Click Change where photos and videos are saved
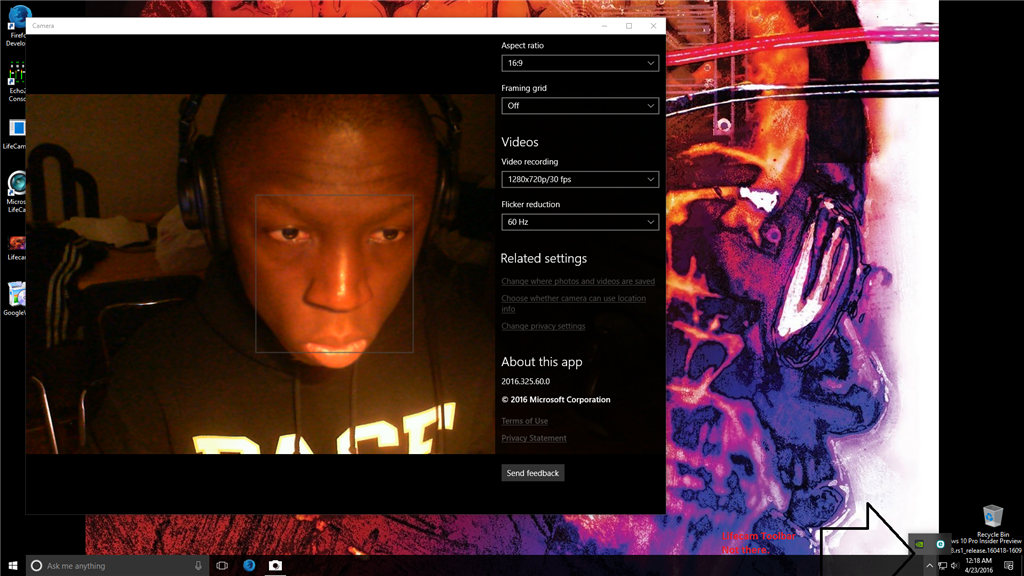This screenshot has width=1024, height=576. pos(578,281)
